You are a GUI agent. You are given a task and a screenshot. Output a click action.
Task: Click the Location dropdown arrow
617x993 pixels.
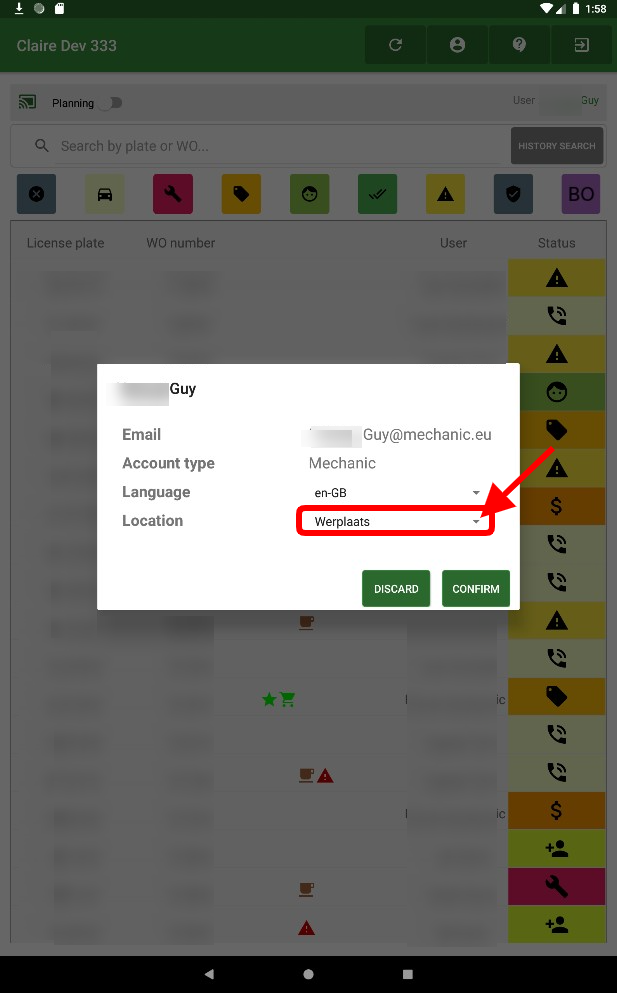pos(476,521)
